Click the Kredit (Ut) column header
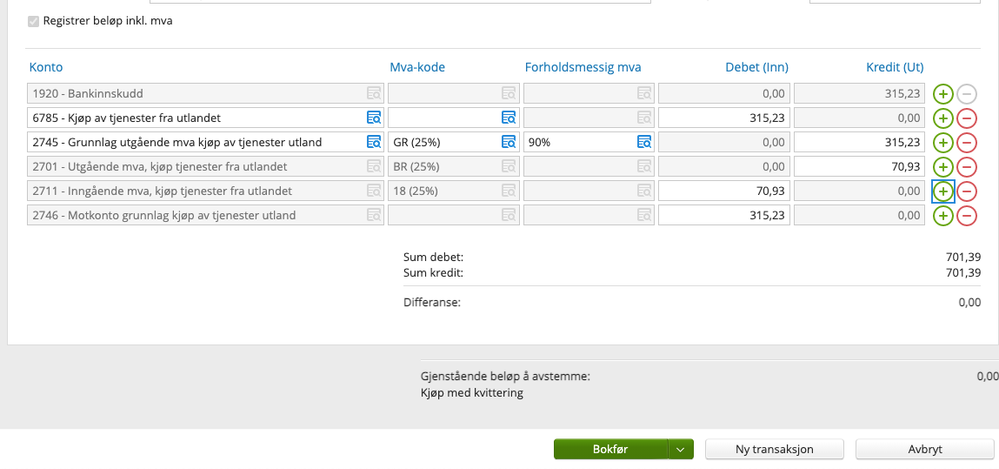The height and width of the screenshot is (469, 999). (x=895, y=68)
